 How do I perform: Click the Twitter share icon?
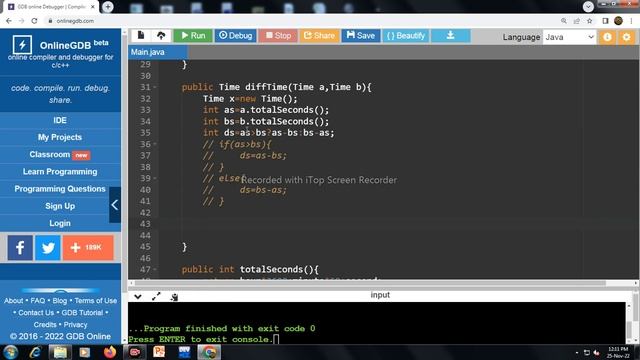click(48, 248)
